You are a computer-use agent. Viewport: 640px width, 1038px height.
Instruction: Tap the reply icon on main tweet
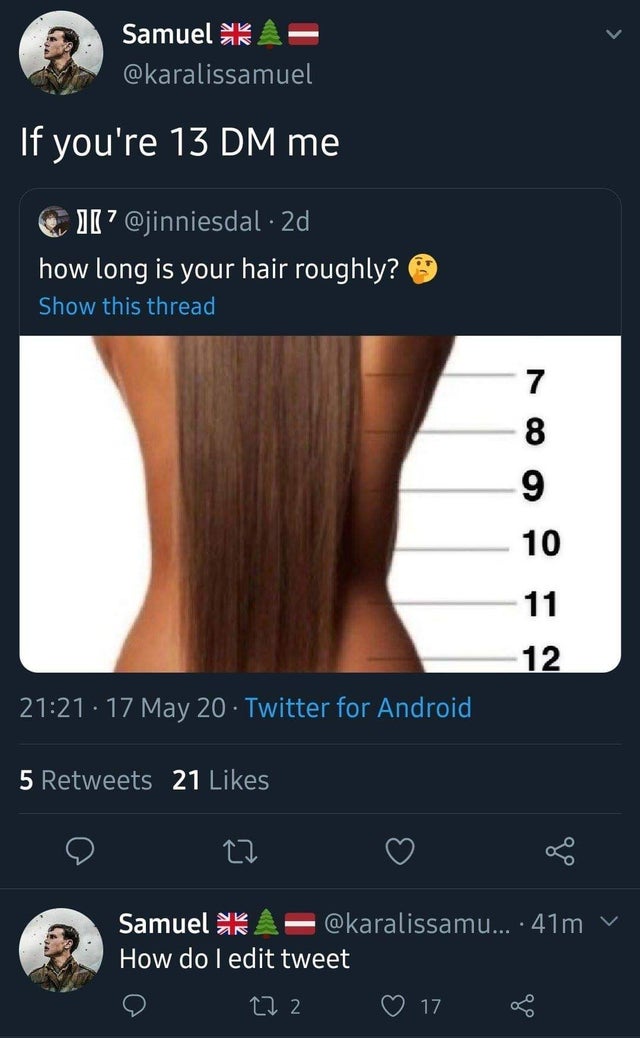coord(81,851)
